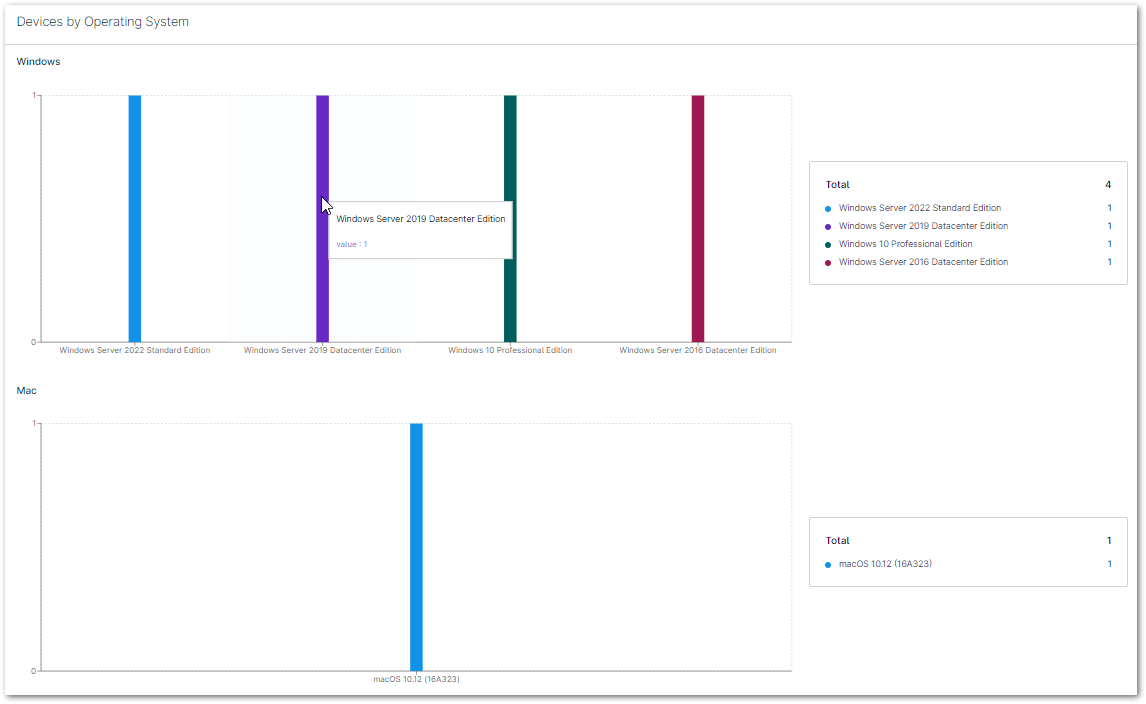Select Windows 10 Professional Edition legend entry
This screenshot has height=704, width=1146.
pyautogui.click(x=905, y=244)
